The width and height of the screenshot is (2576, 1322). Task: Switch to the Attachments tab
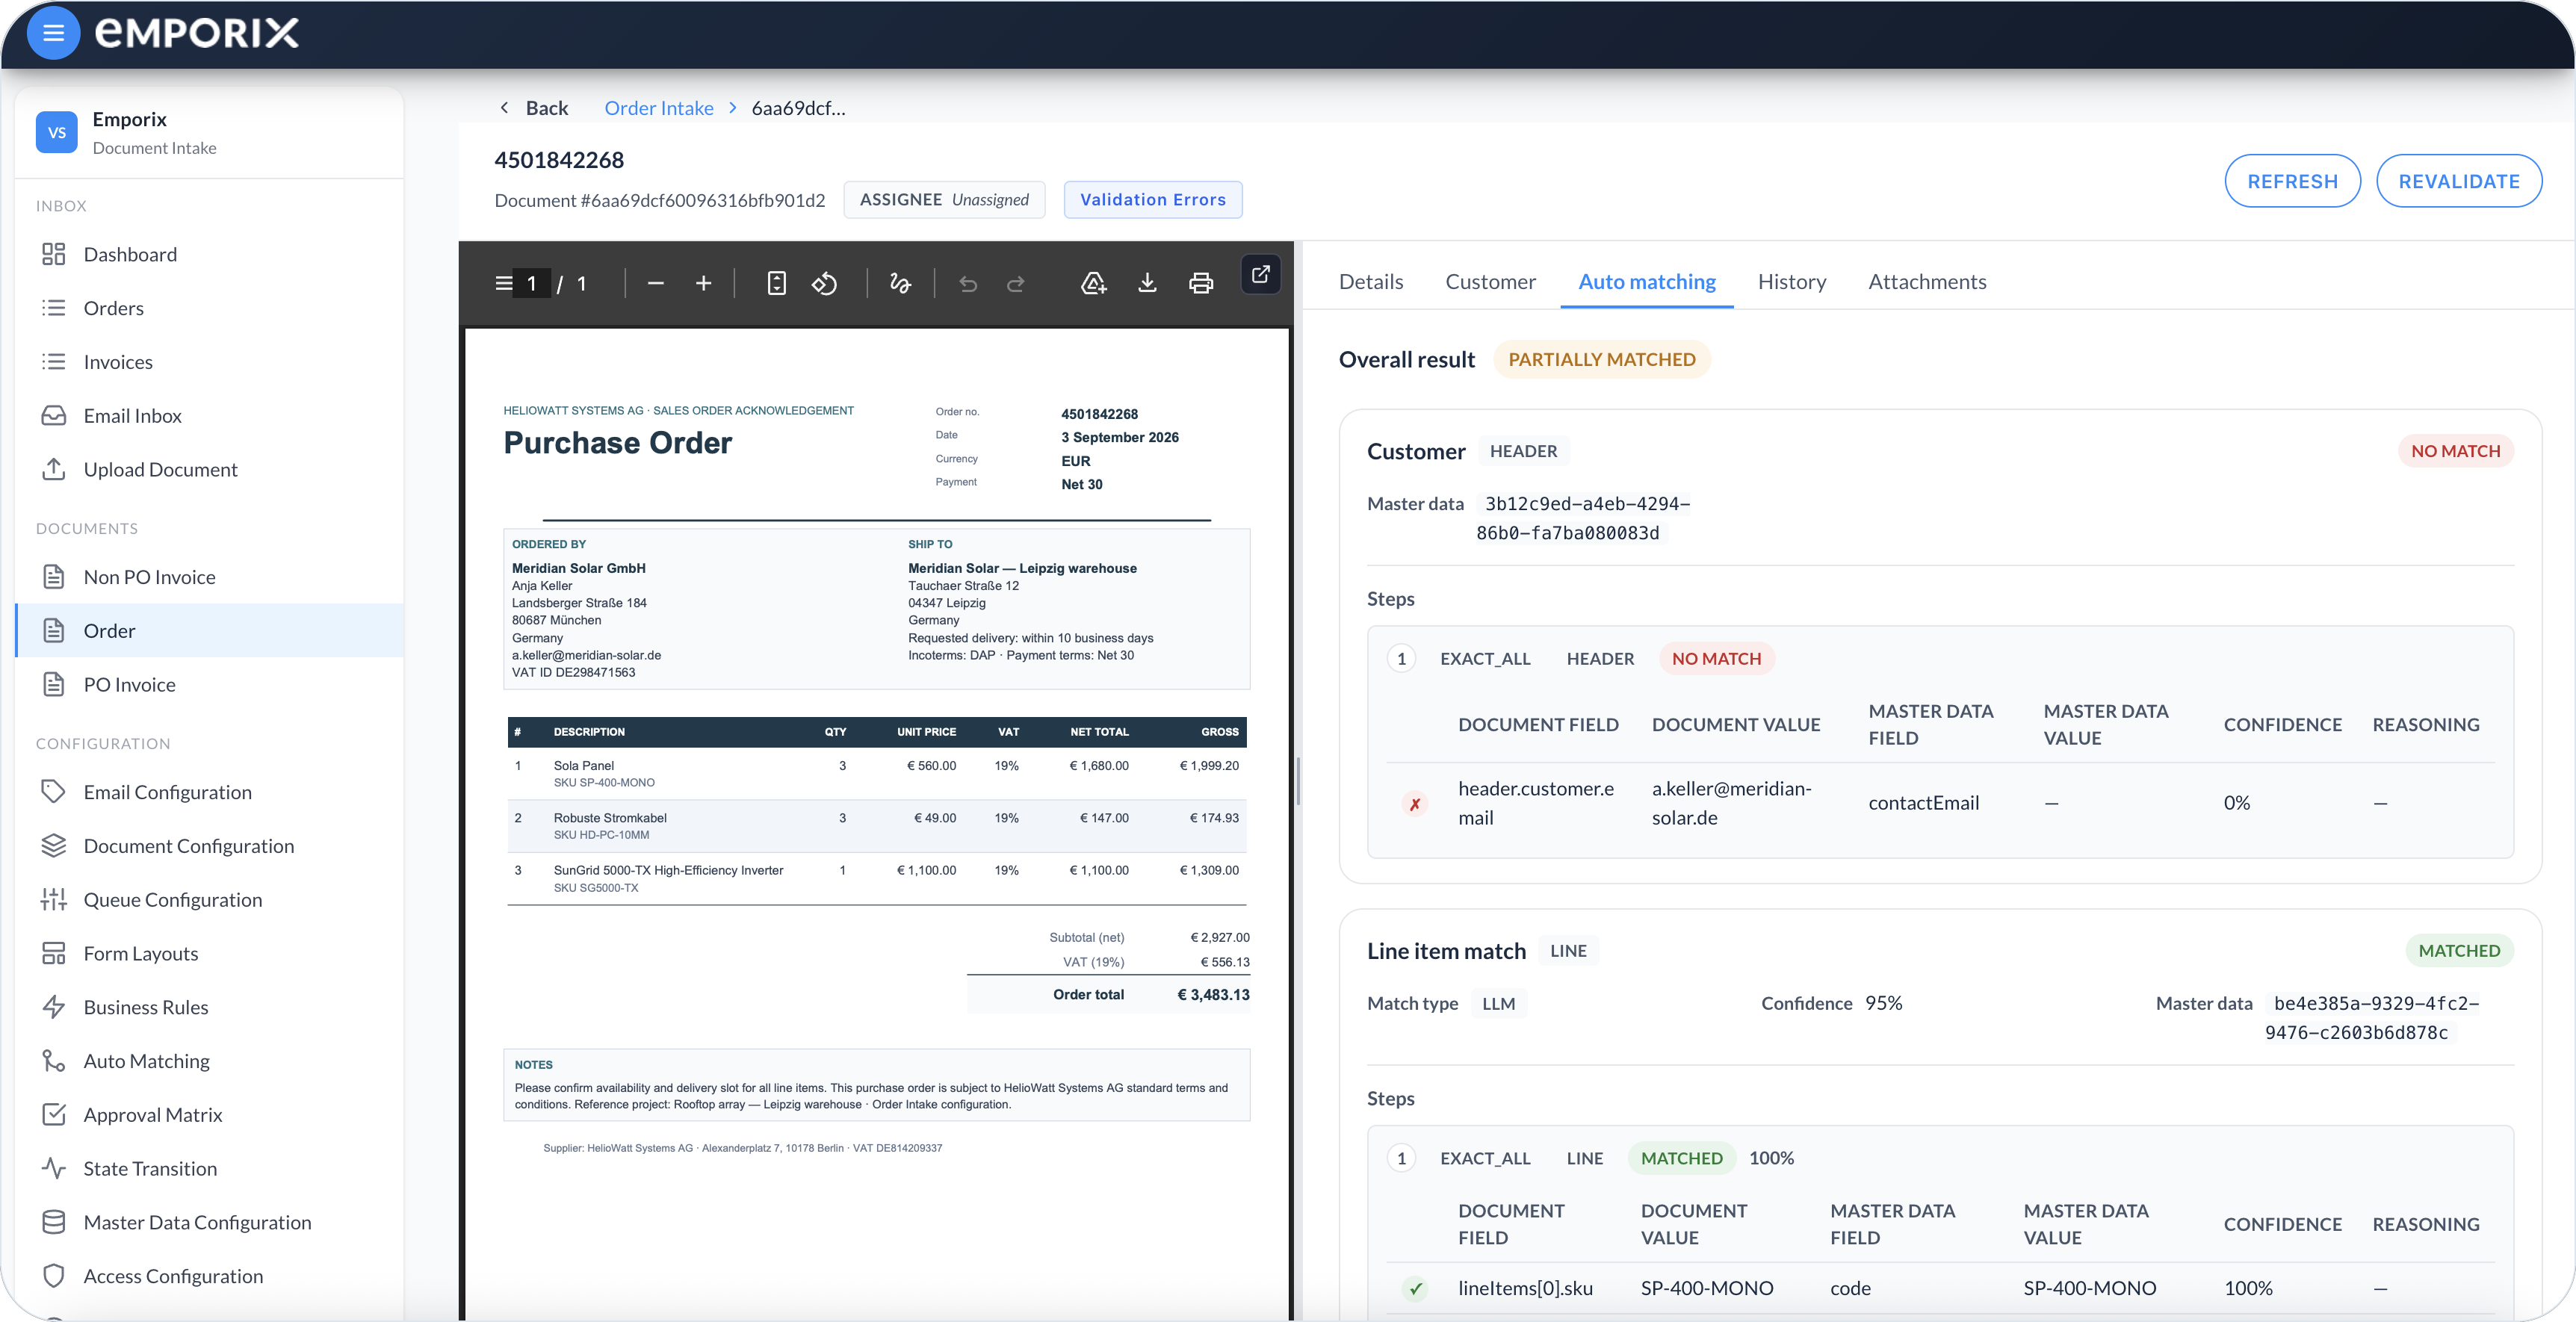pos(1926,282)
